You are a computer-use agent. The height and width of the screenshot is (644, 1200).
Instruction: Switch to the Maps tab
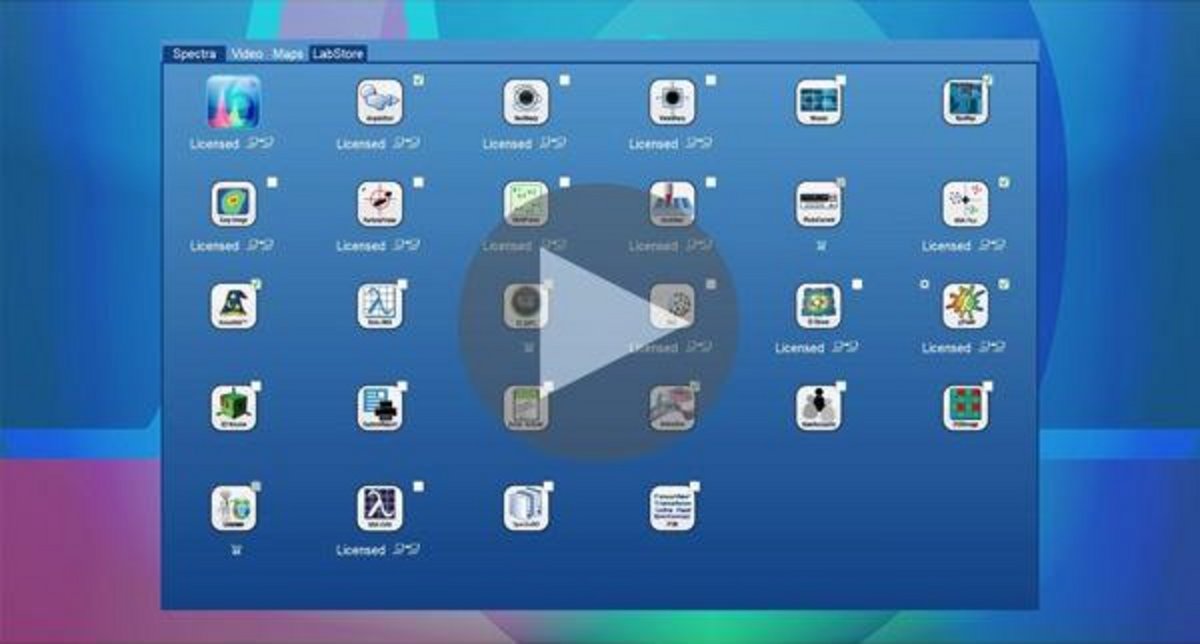[x=288, y=54]
